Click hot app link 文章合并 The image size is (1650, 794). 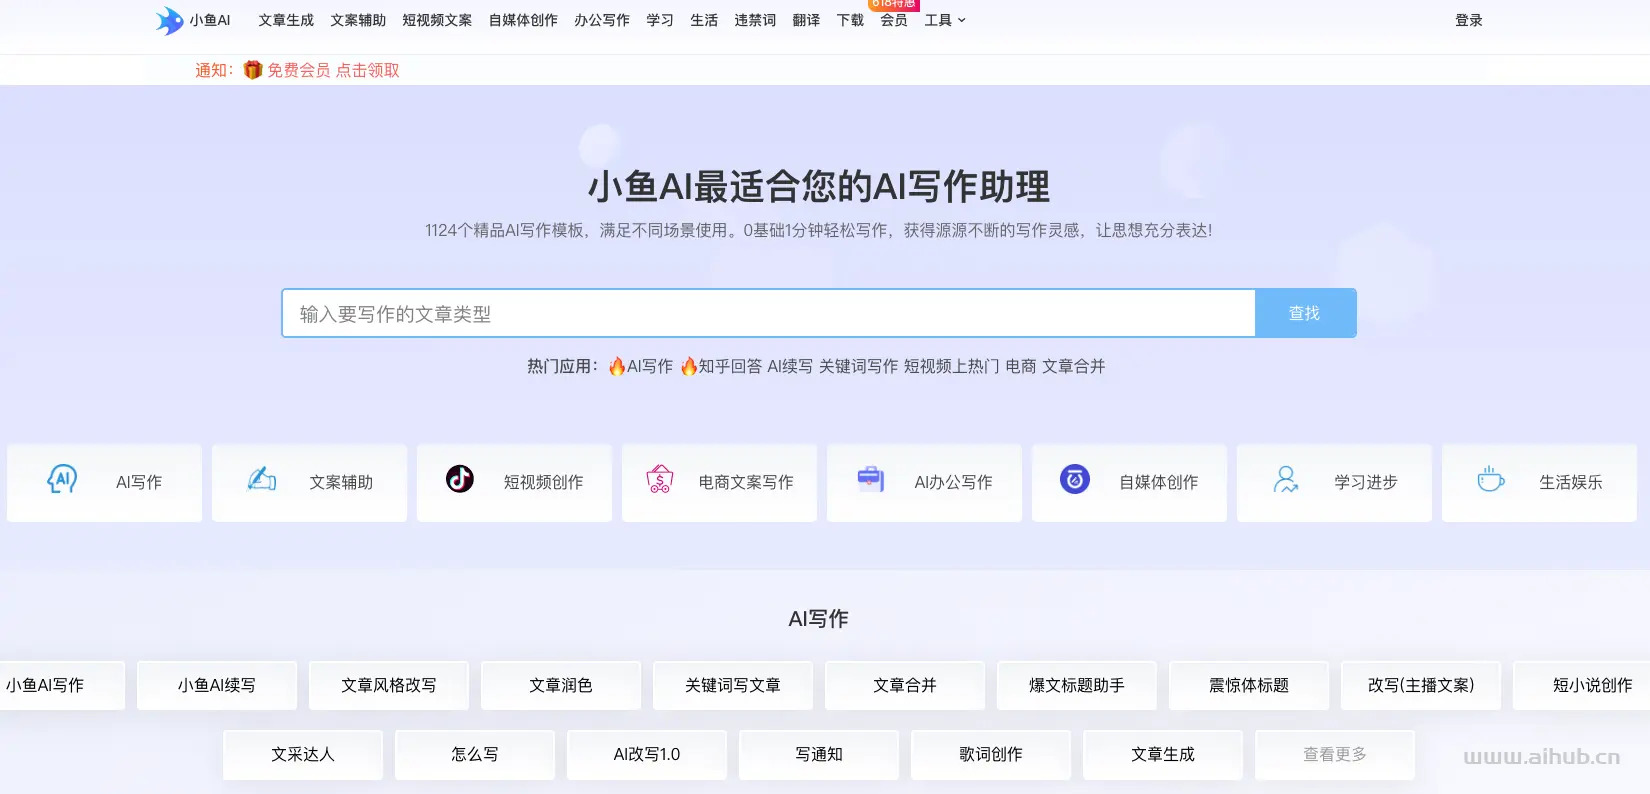1073,366
